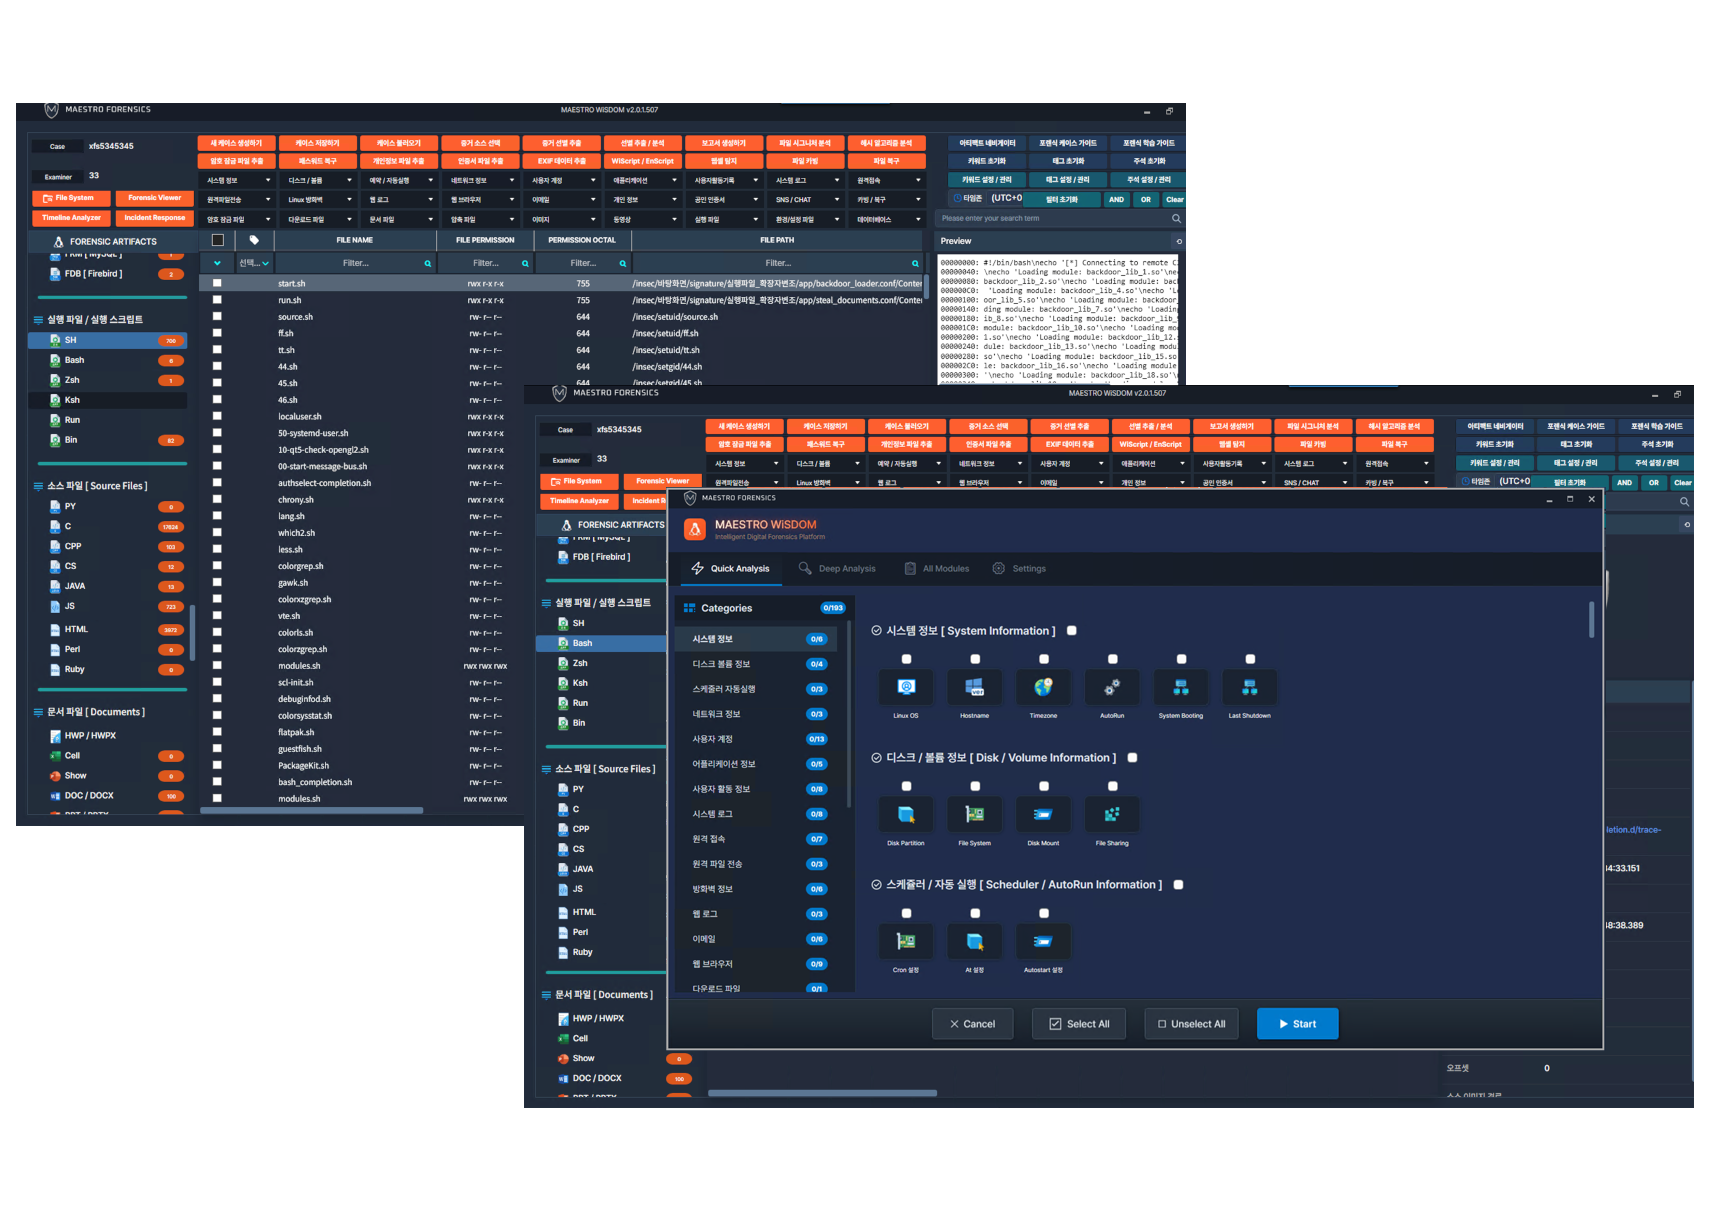Check the System Information group checkbox

[1072, 631]
